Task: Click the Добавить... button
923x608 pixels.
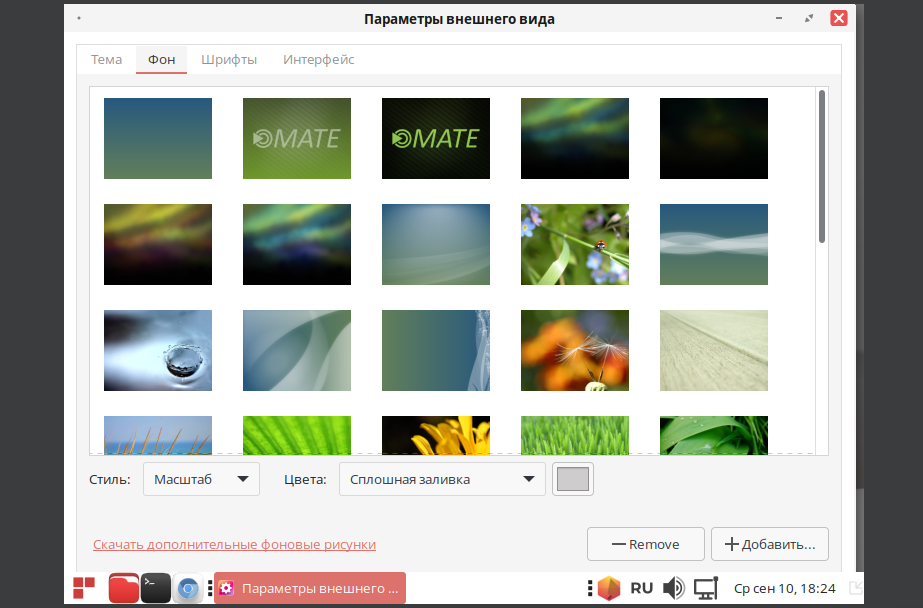Action: [770, 544]
